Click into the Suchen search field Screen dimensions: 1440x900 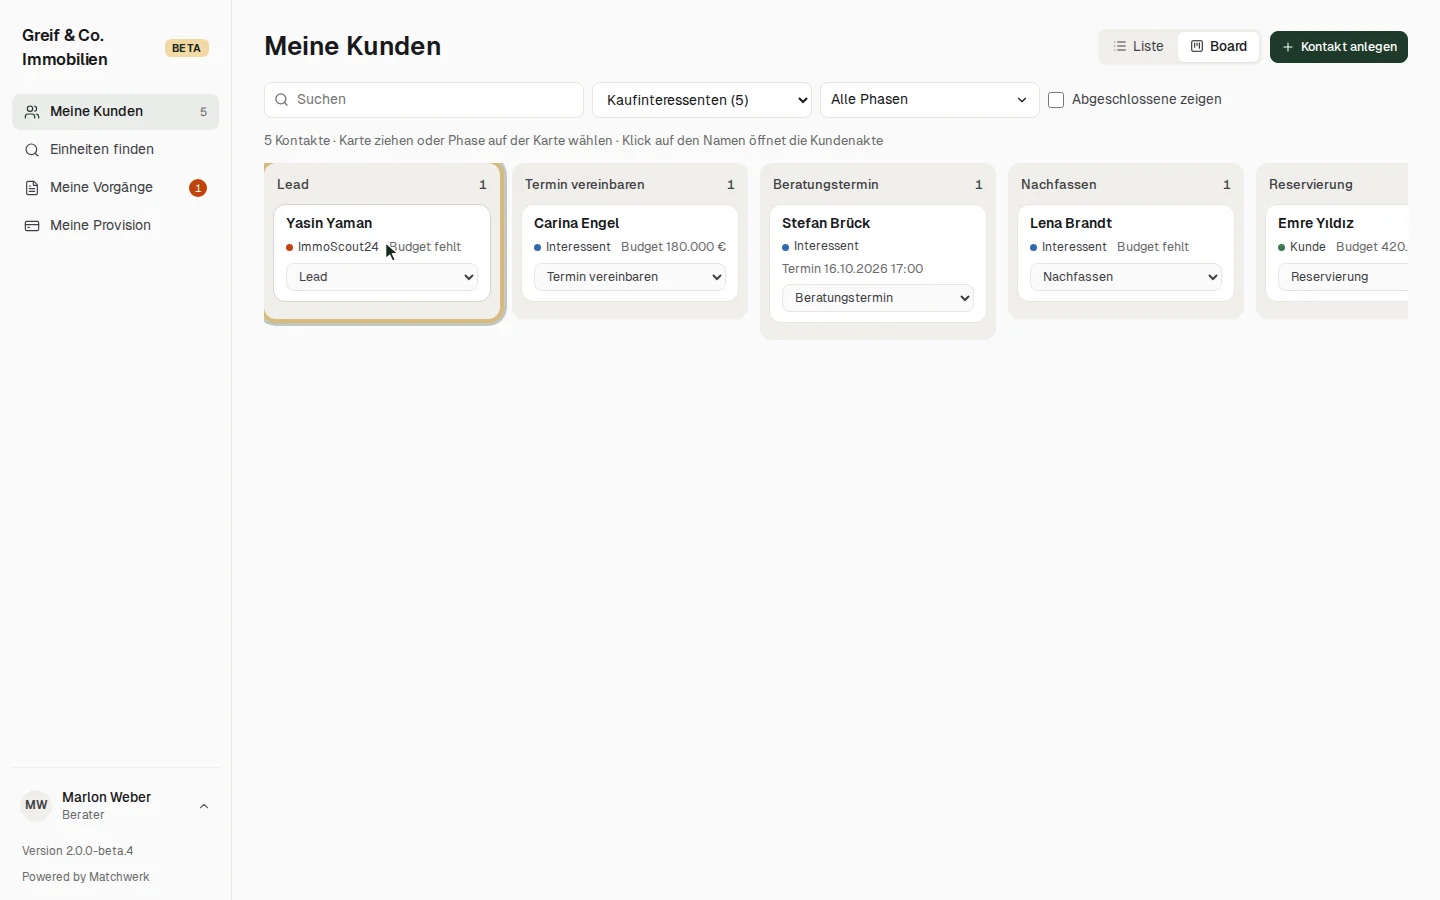coord(424,100)
